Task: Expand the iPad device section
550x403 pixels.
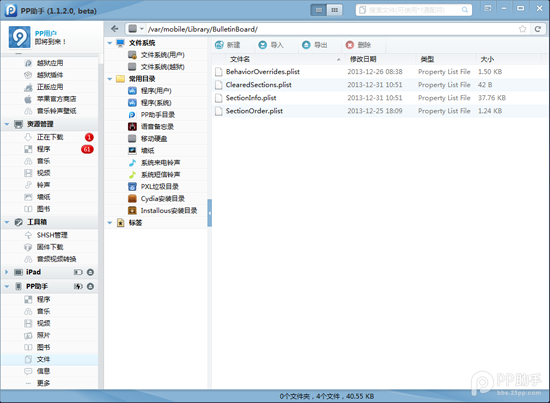Action: point(7,272)
